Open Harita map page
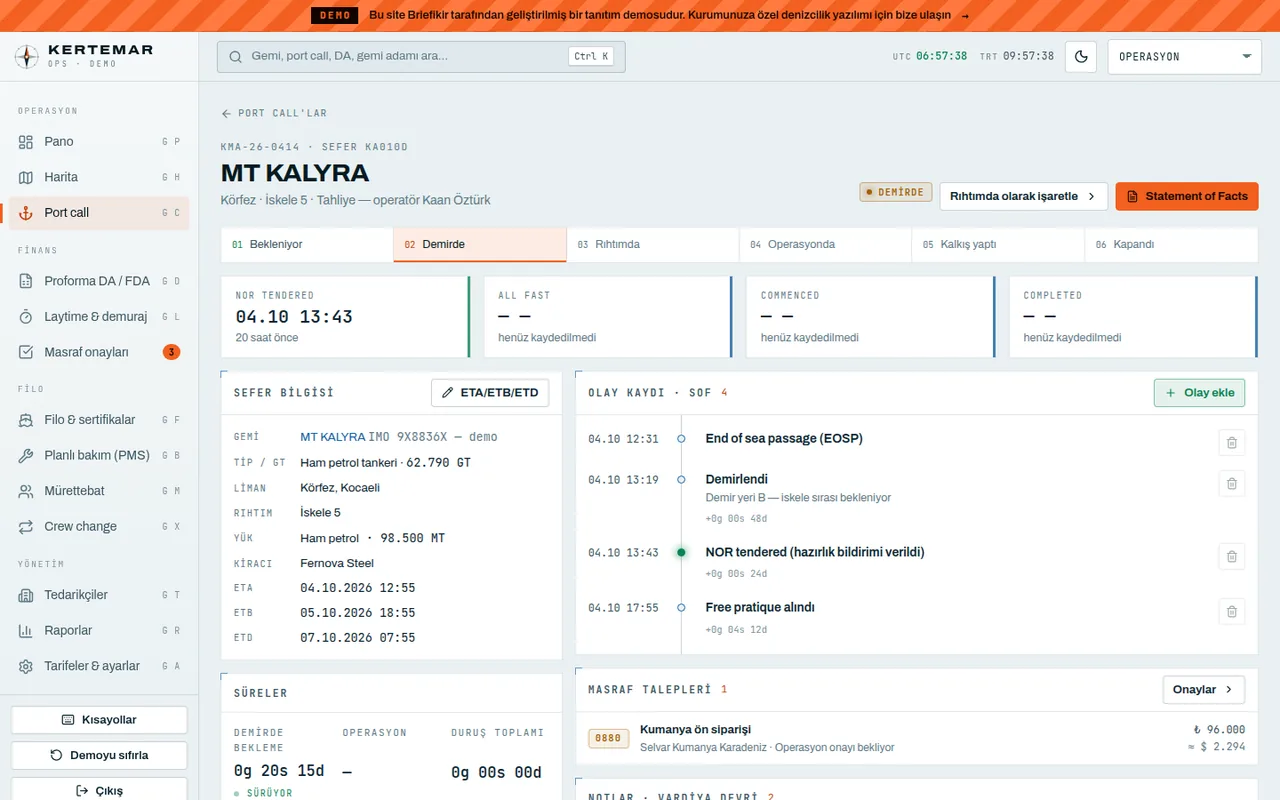 [x=99, y=177]
